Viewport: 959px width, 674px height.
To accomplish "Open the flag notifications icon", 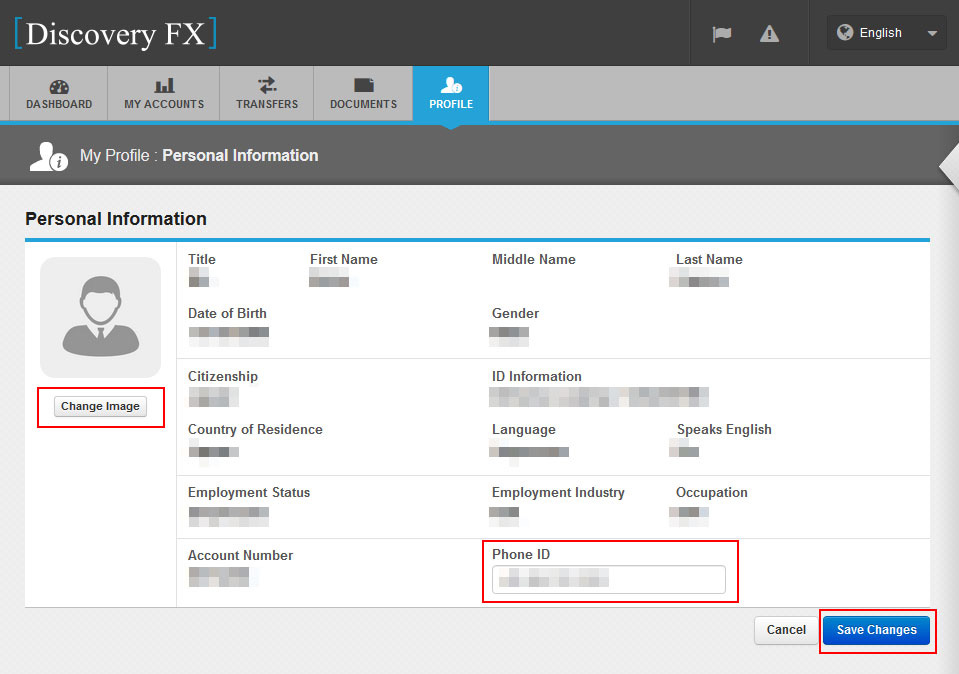I will [x=721, y=33].
